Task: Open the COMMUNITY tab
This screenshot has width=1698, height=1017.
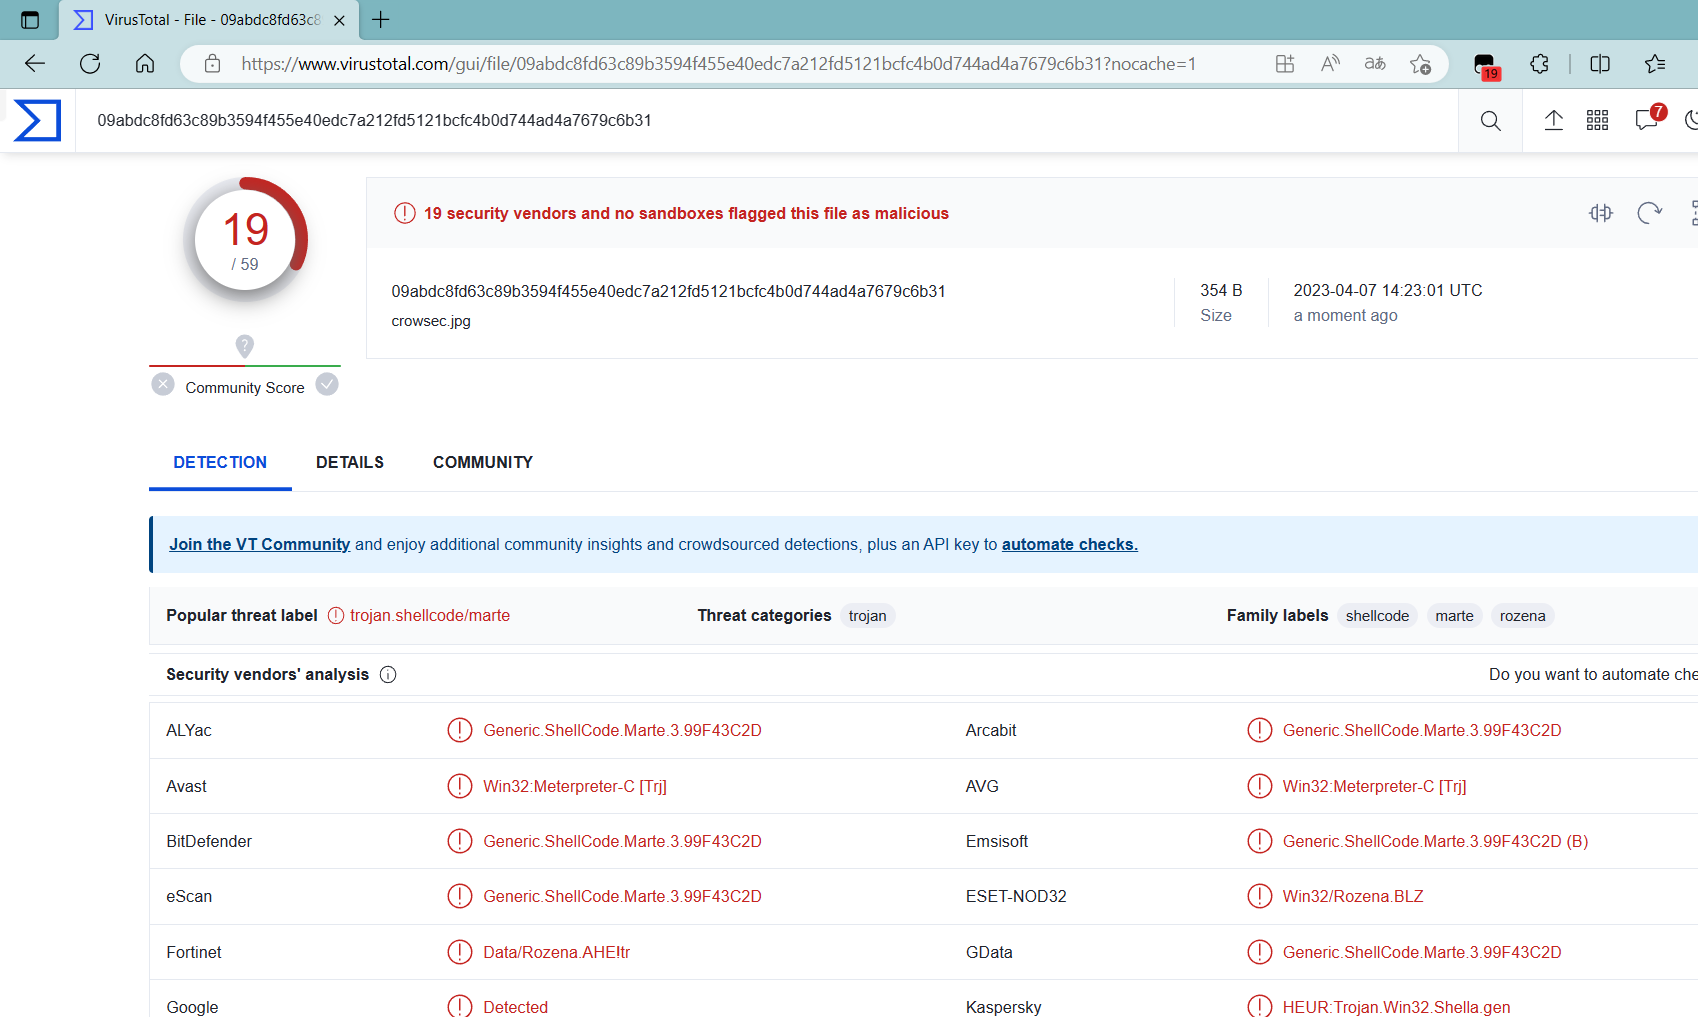Action: [x=482, y=462]
